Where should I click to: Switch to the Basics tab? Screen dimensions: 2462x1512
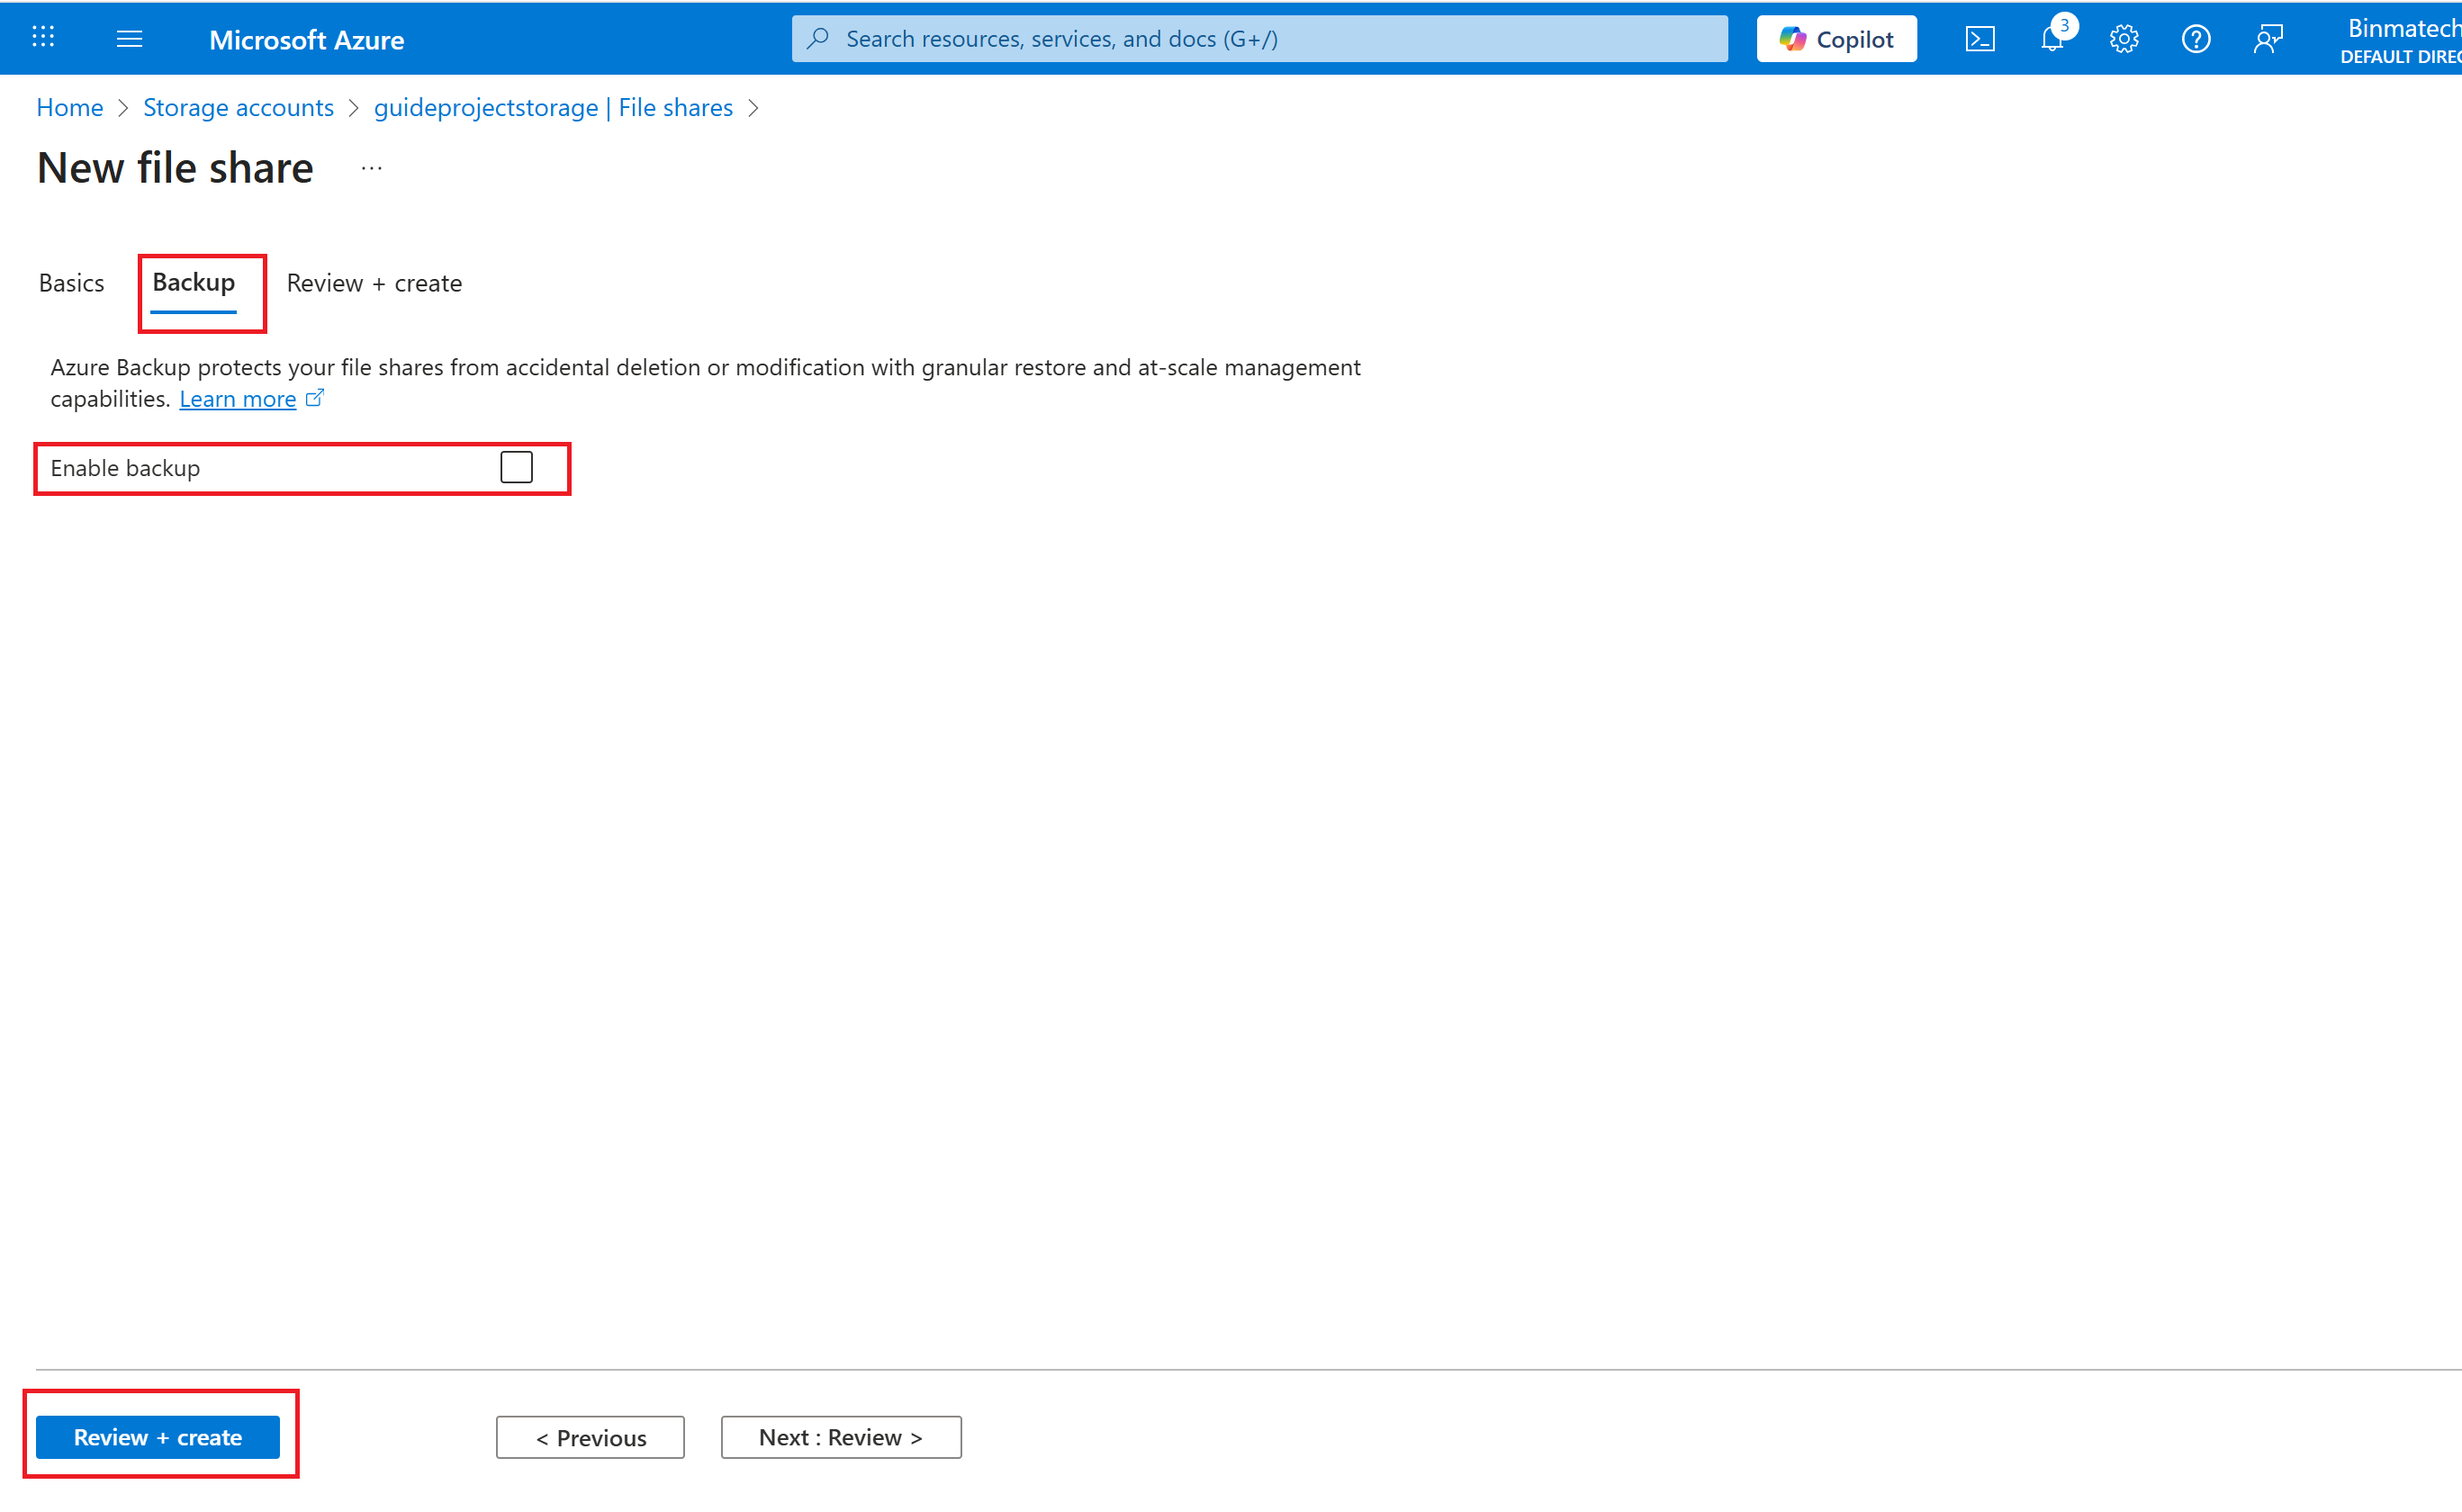pyautogui.click(x=71, y=283)
